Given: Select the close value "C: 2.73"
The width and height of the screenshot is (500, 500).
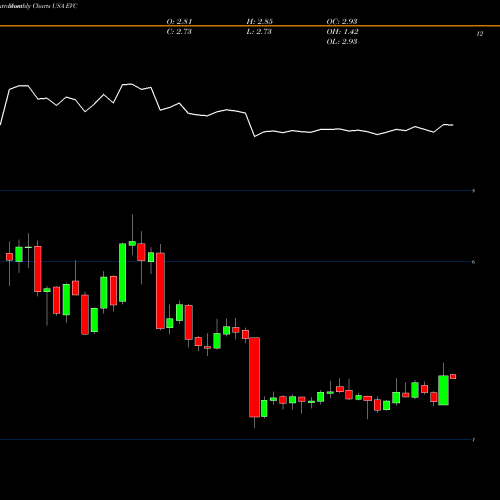Looking at the screenshot, I should click(179, 31).
